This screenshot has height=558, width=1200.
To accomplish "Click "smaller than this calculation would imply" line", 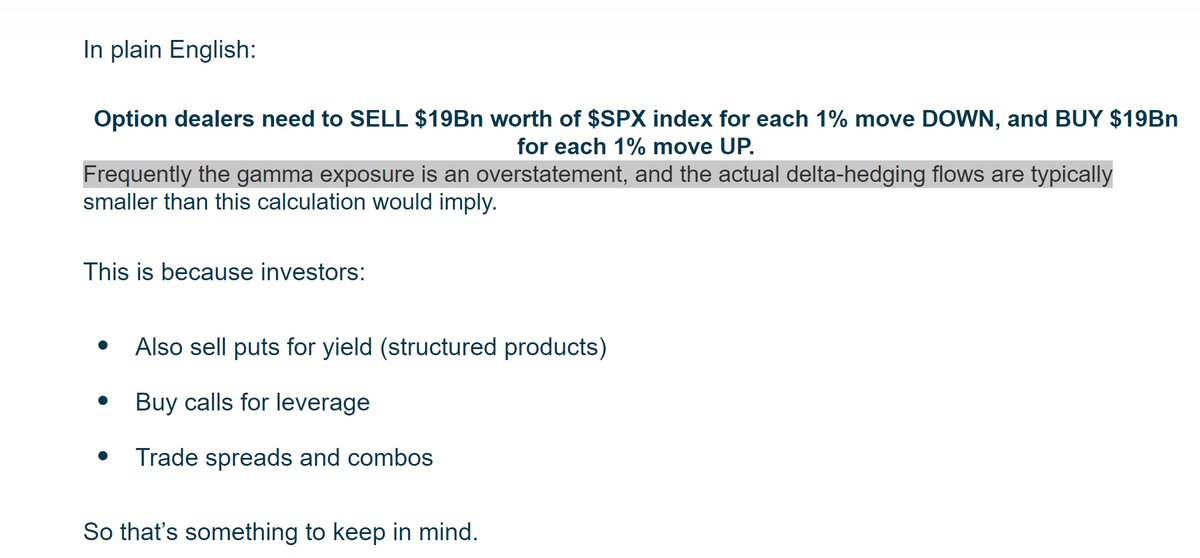I will 289,204.
